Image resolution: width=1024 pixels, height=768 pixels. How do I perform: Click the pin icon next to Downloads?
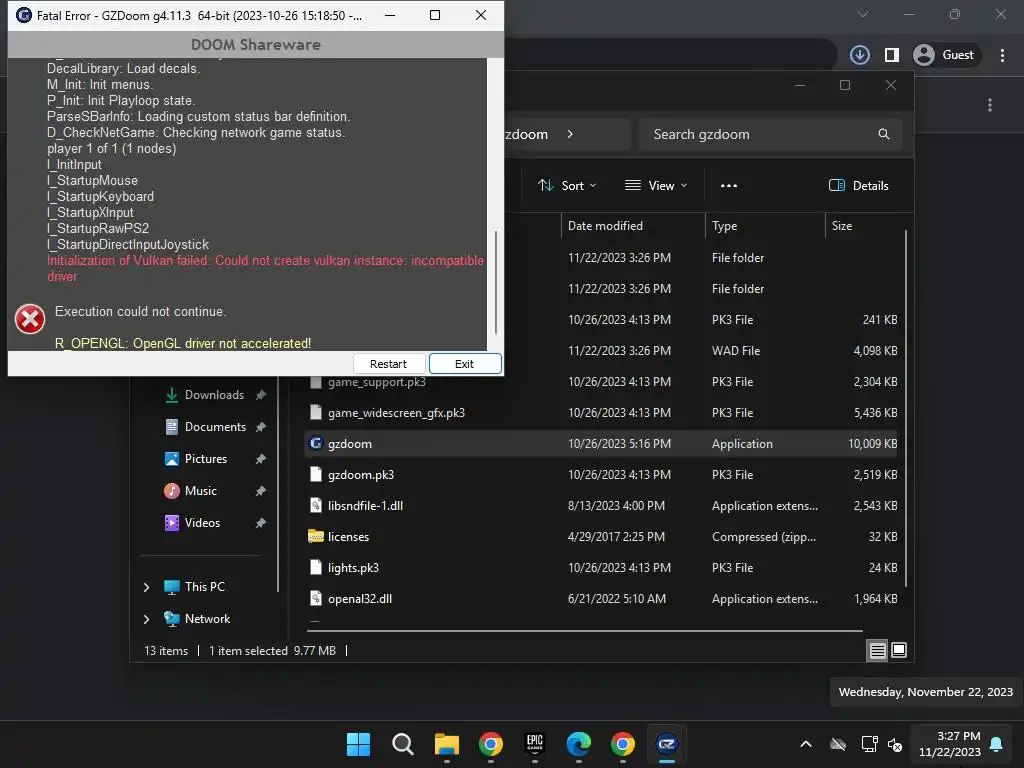(261, 394)
